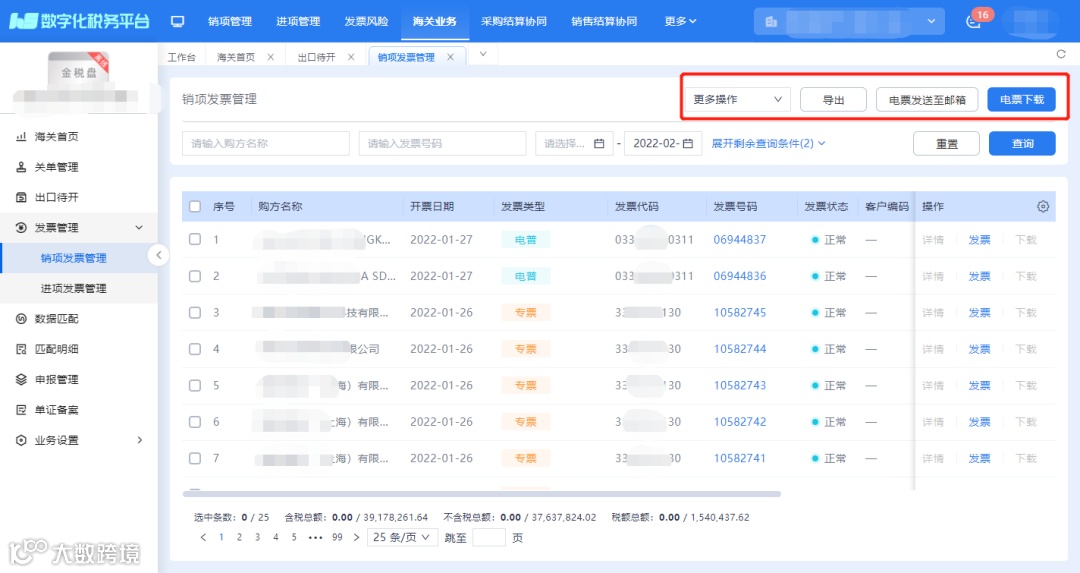The image size is (1080, 573).
Task: Click the 出口待开 sidebar icon
Action: (21, 197)
